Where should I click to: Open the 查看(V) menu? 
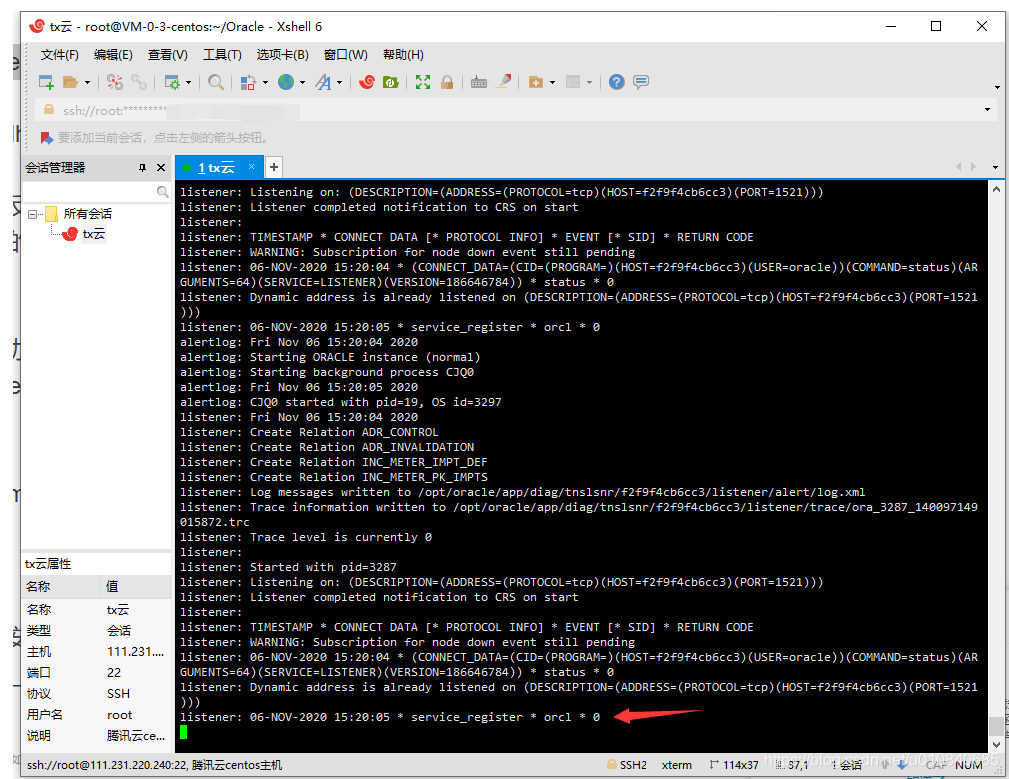[167, 55]
